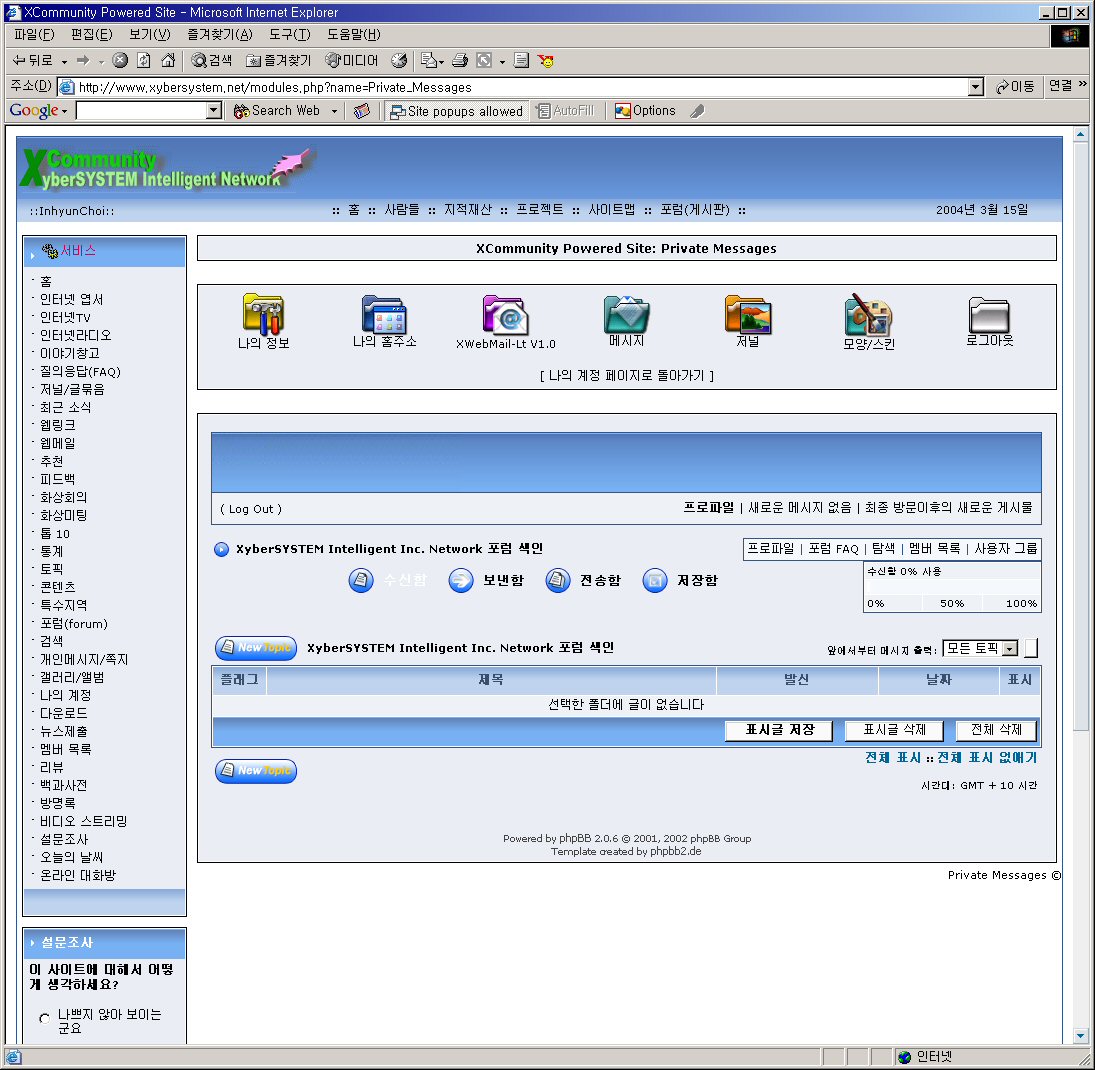This screenshot has height=1070, width=1095.
Task: Open the 나의 홈주소 icon
Action: click(384, 314)
